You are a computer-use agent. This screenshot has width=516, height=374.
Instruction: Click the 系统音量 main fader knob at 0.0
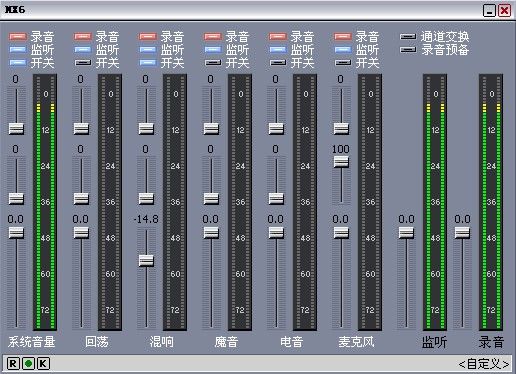[16, 232]
